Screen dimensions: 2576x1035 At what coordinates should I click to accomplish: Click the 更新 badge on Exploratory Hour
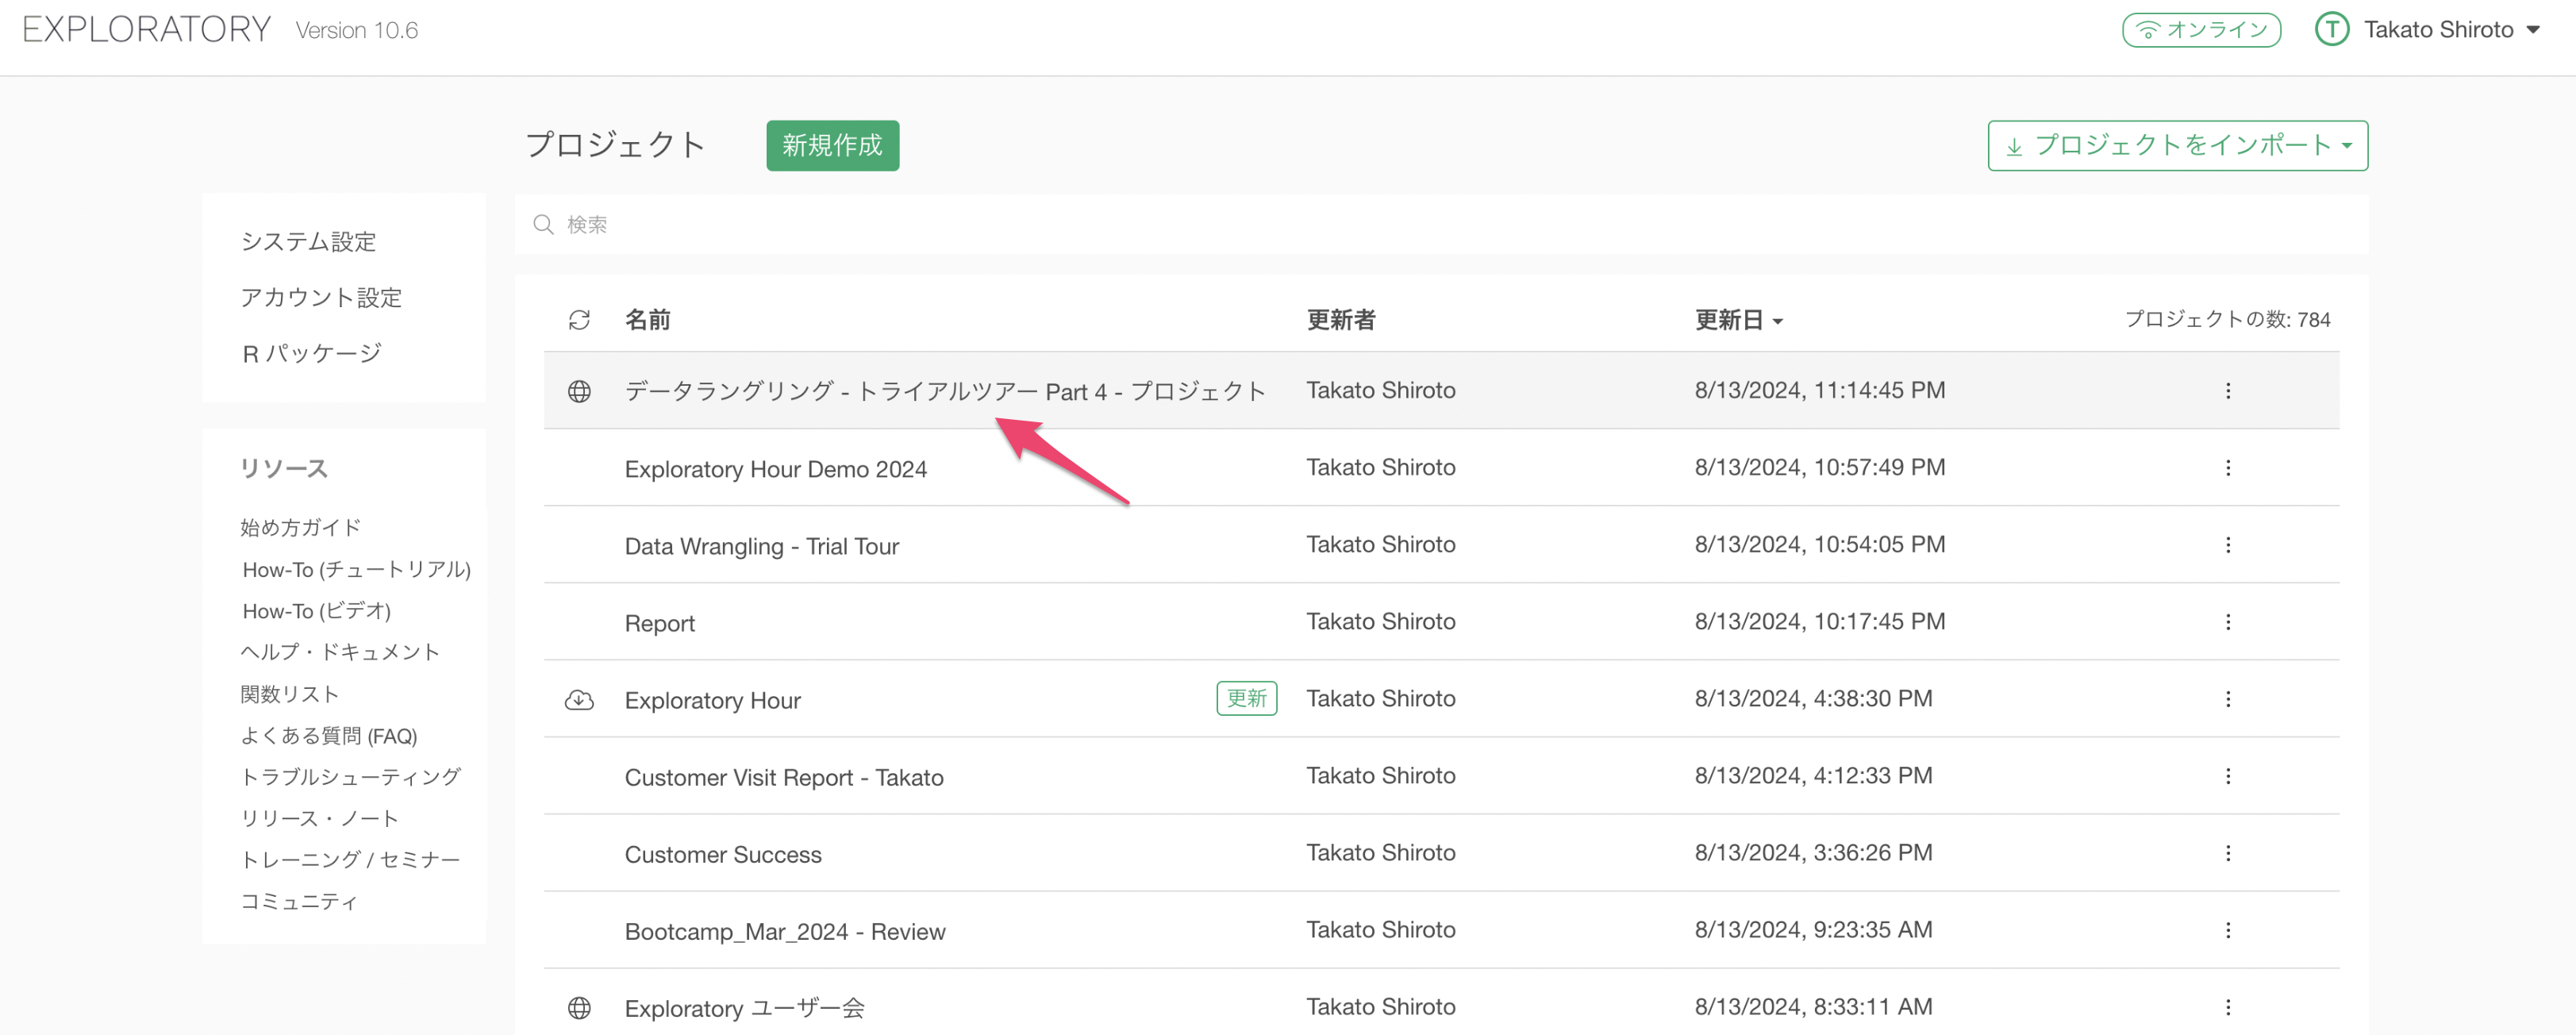pos(1246,698)
